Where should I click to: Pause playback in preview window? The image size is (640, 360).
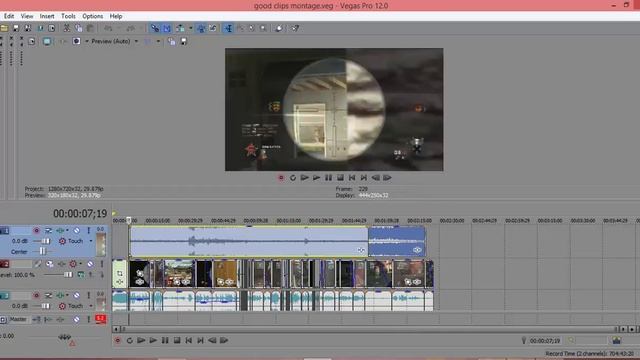coord(328,178)
